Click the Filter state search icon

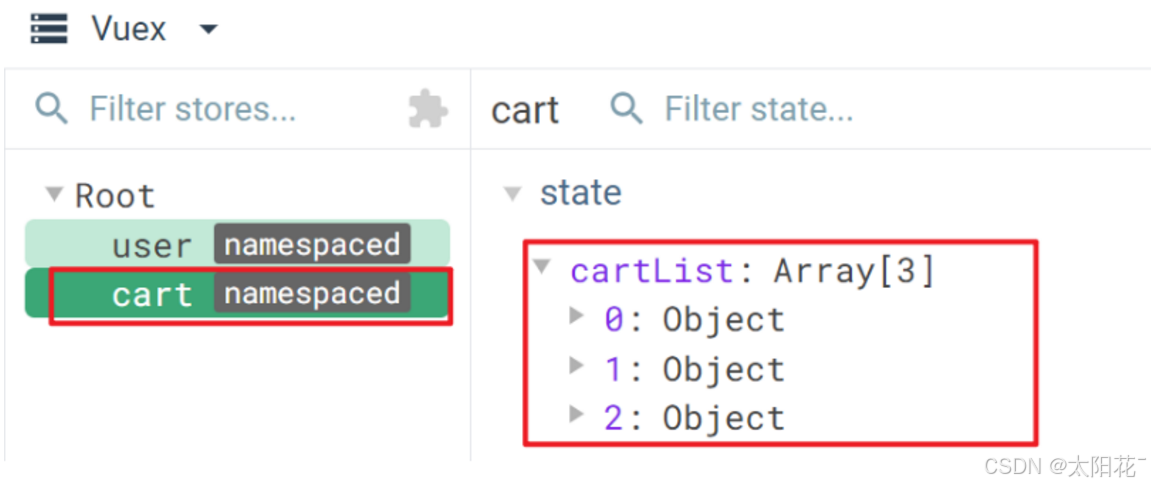(627, 109)
